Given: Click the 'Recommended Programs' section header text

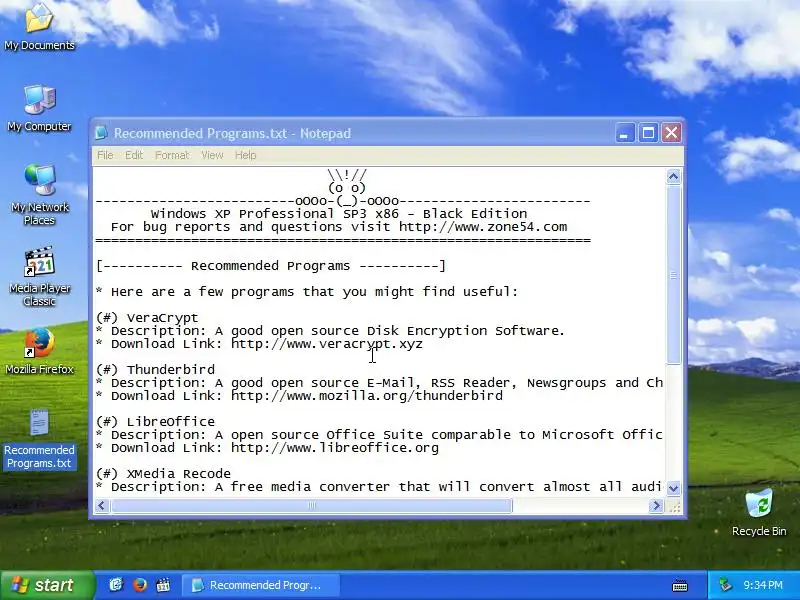Looking at the screenshot, I should click(x=270, y=266).
